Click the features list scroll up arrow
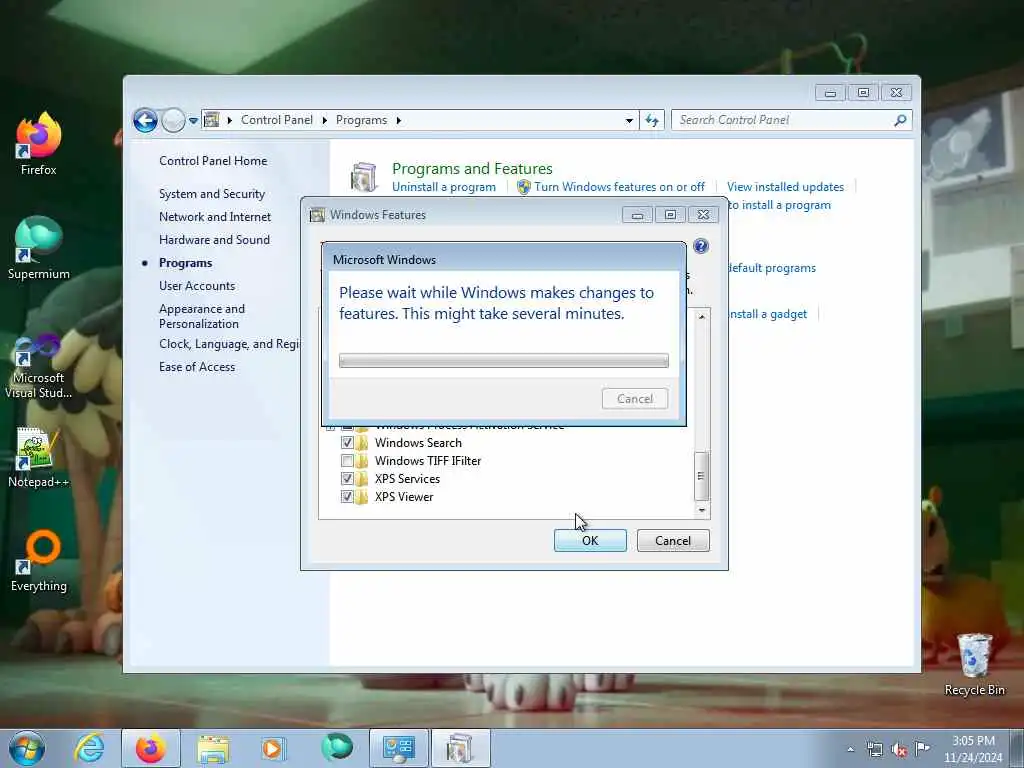Viewport: 1024px width, 768px height. click(701, 317)
